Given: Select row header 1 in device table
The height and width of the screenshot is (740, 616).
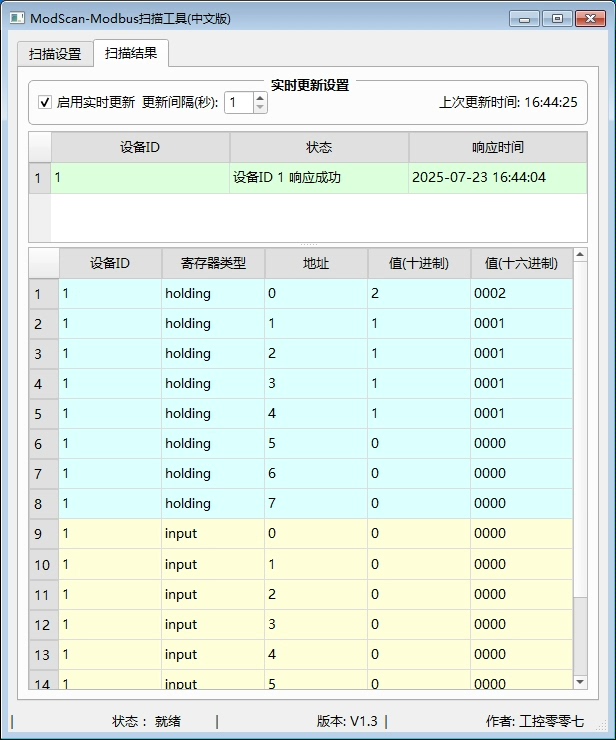Looking at the screenshot, I should pyautogui.click(x=40, y=178).
